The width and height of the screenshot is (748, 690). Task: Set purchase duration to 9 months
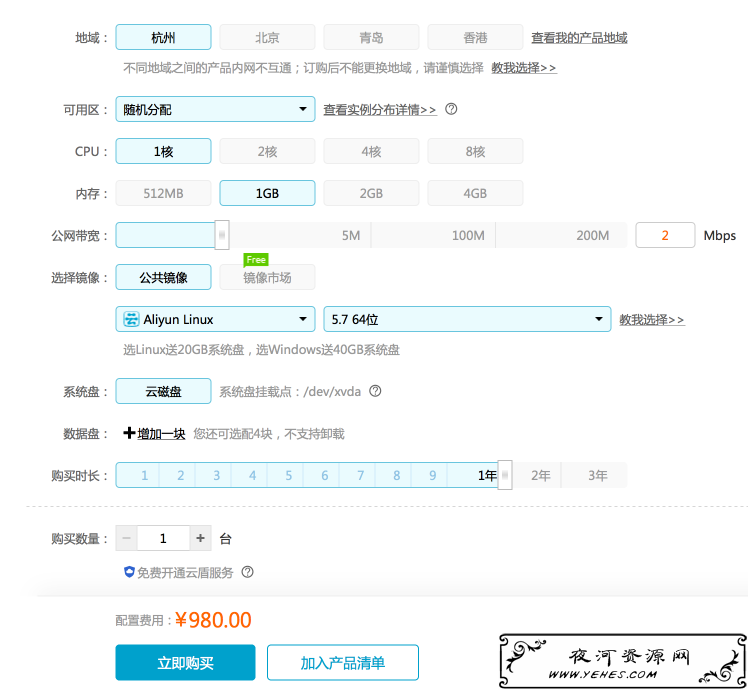tap(432, 475)
